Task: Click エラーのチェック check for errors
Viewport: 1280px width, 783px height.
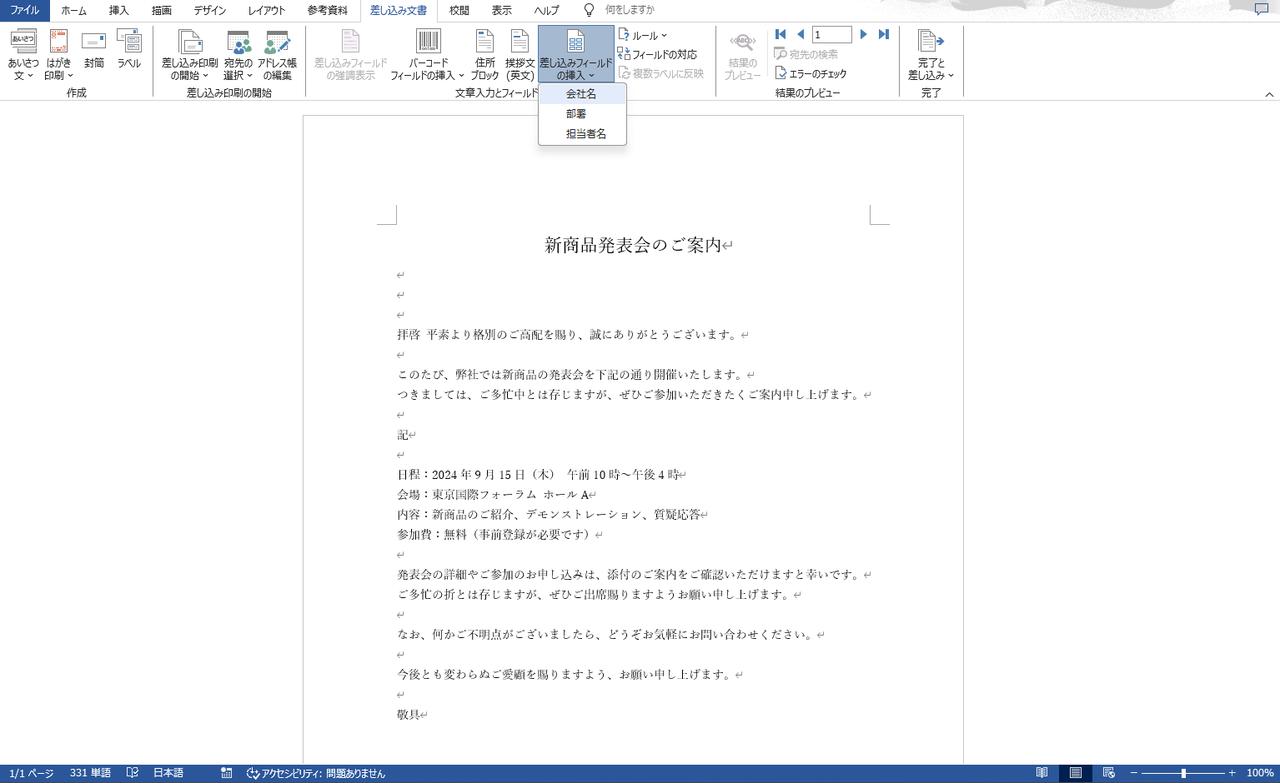Action: (x=811, y=73)
